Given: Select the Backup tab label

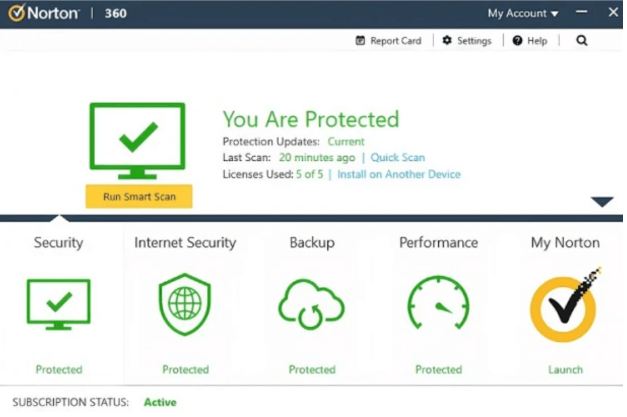Looking at the screenshot, I should point(312,243).
